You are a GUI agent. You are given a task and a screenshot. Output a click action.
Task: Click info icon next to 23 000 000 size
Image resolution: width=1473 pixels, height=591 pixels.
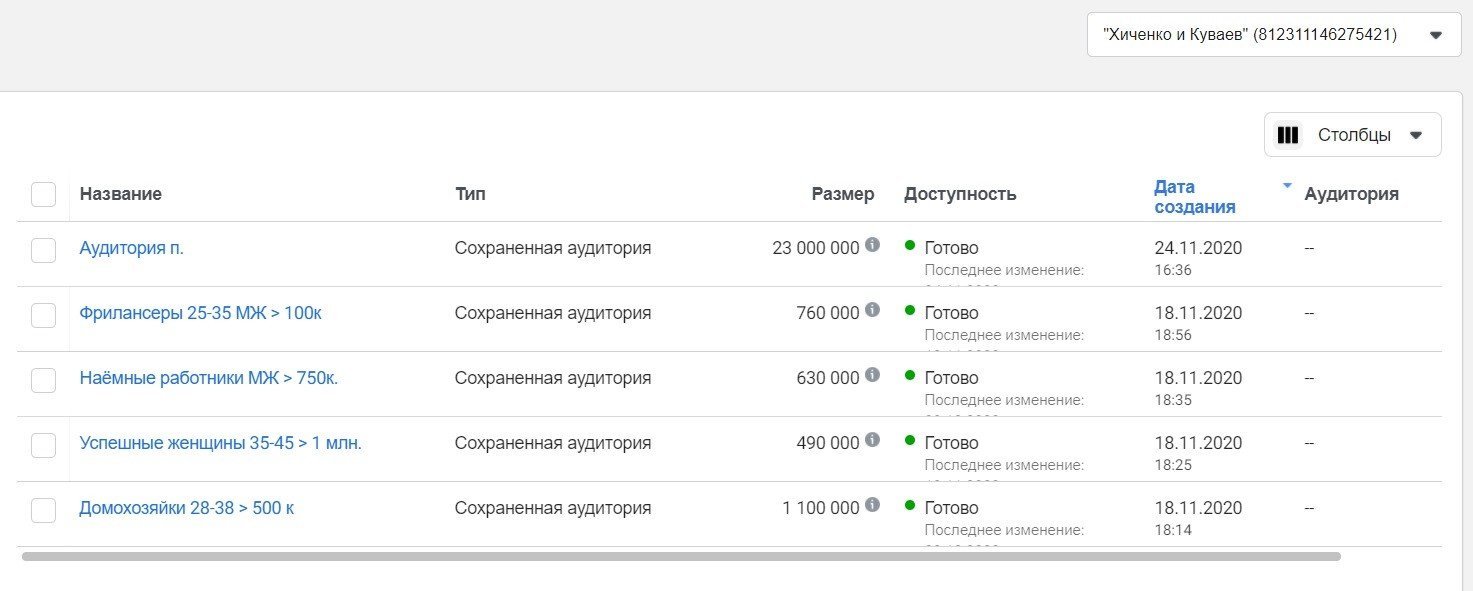(x=872, y=245)
